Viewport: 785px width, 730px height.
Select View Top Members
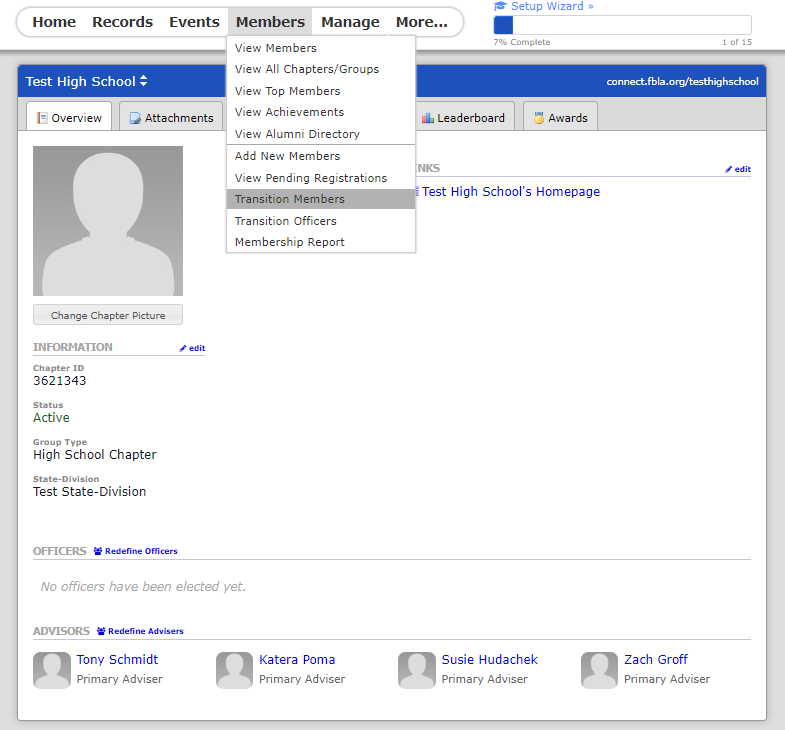pos(321,91)
